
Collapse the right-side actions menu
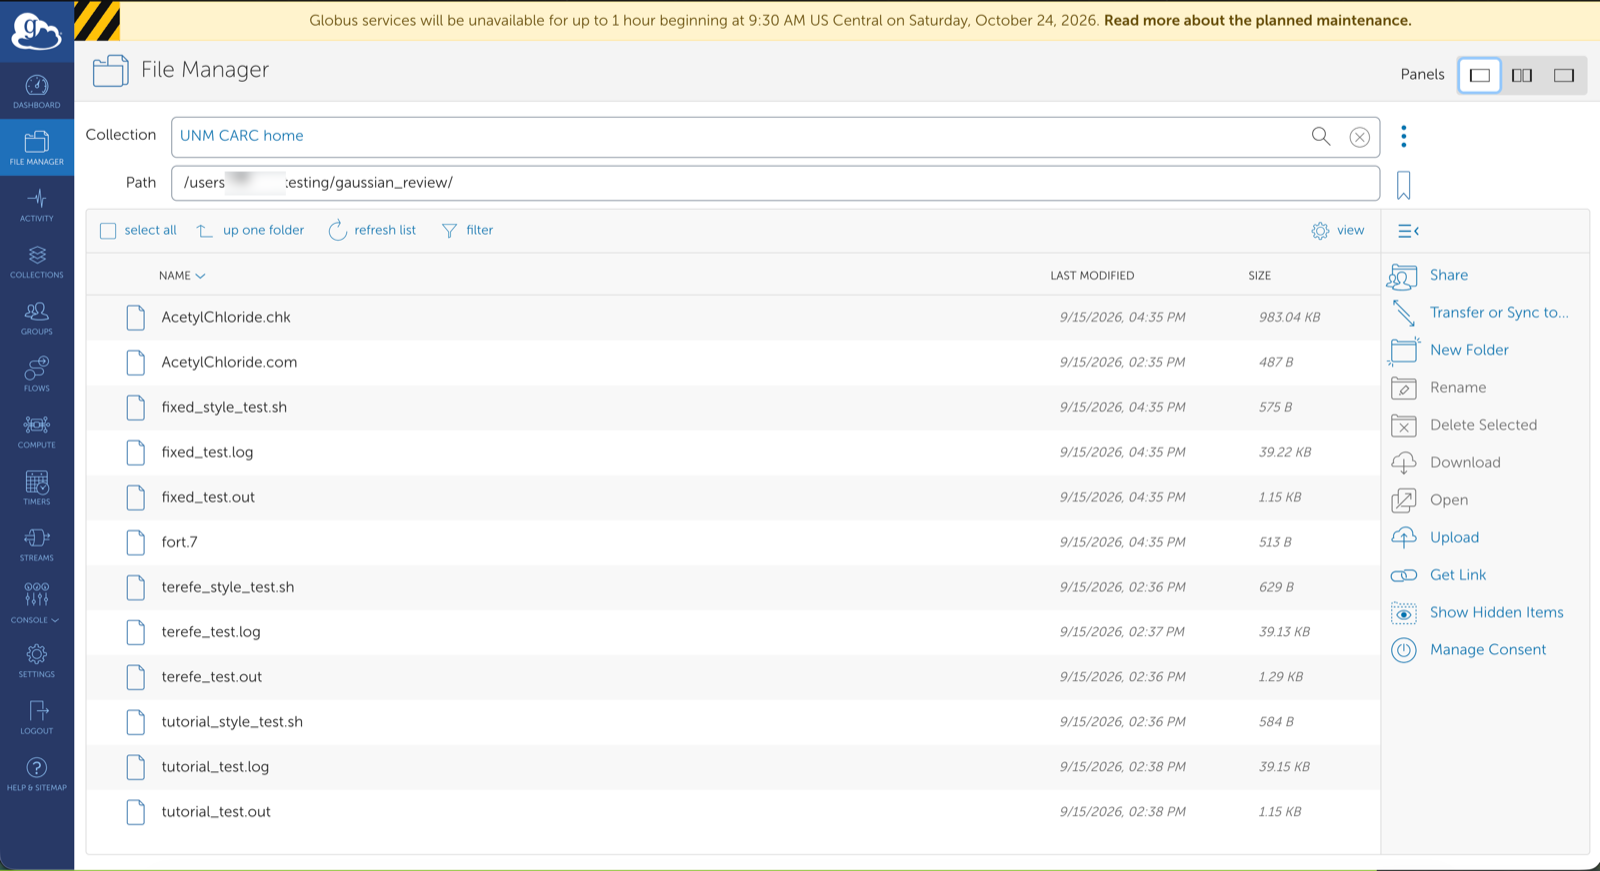tap(1408, 231)
